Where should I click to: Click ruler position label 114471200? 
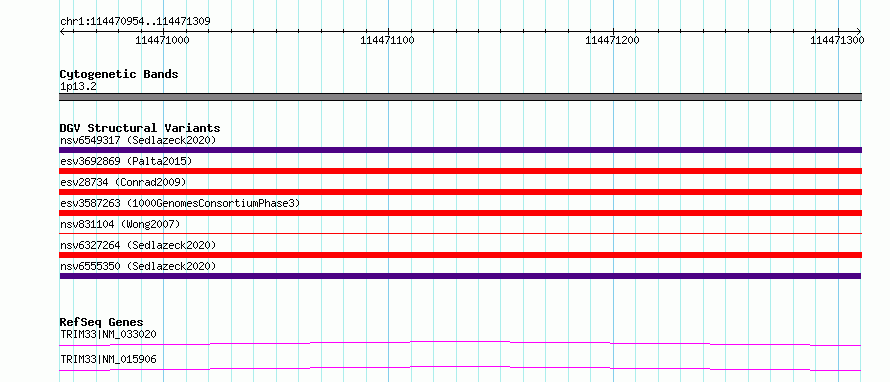point(612,40)
